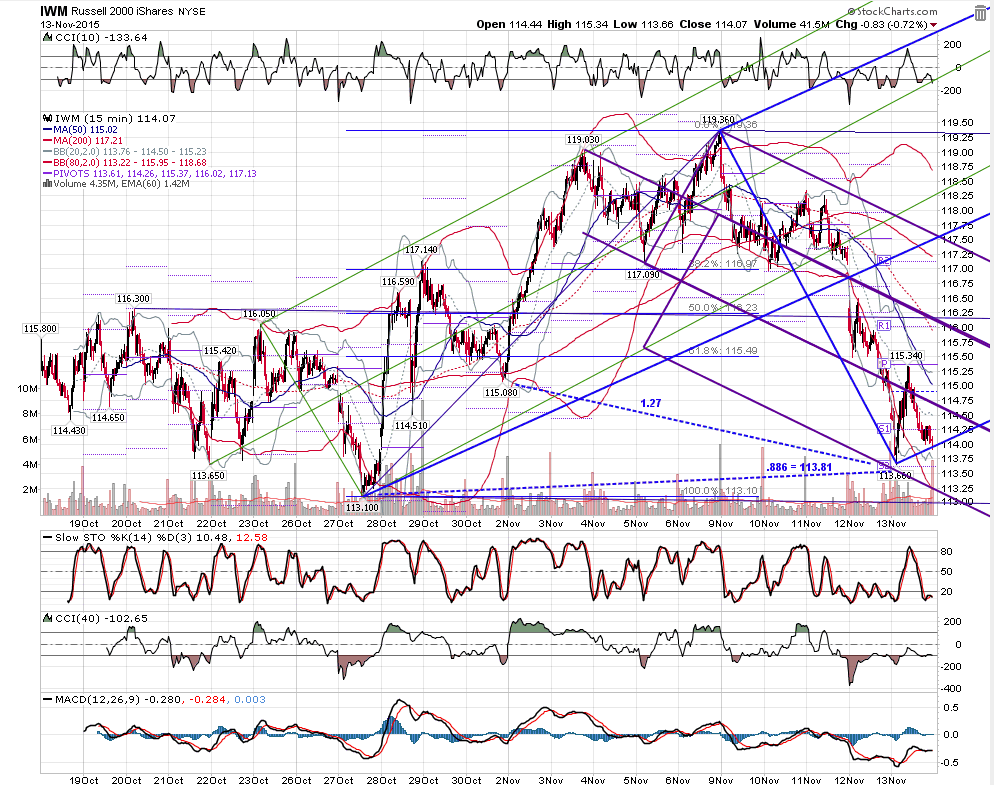This screenshot has height=785, width=994.
Task: Click the MA(50) 115.02 legend entry
Action: 81,129
